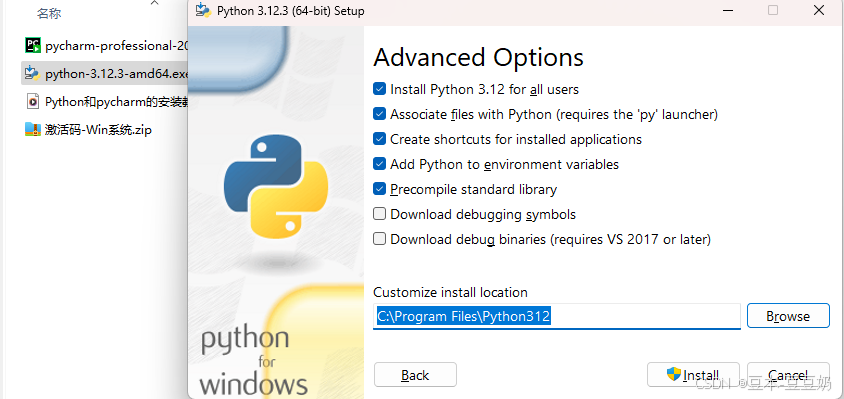This screenshot has width=844, height=399.
Task: Enable Download debug binaries option
Action: coord(379,239)
